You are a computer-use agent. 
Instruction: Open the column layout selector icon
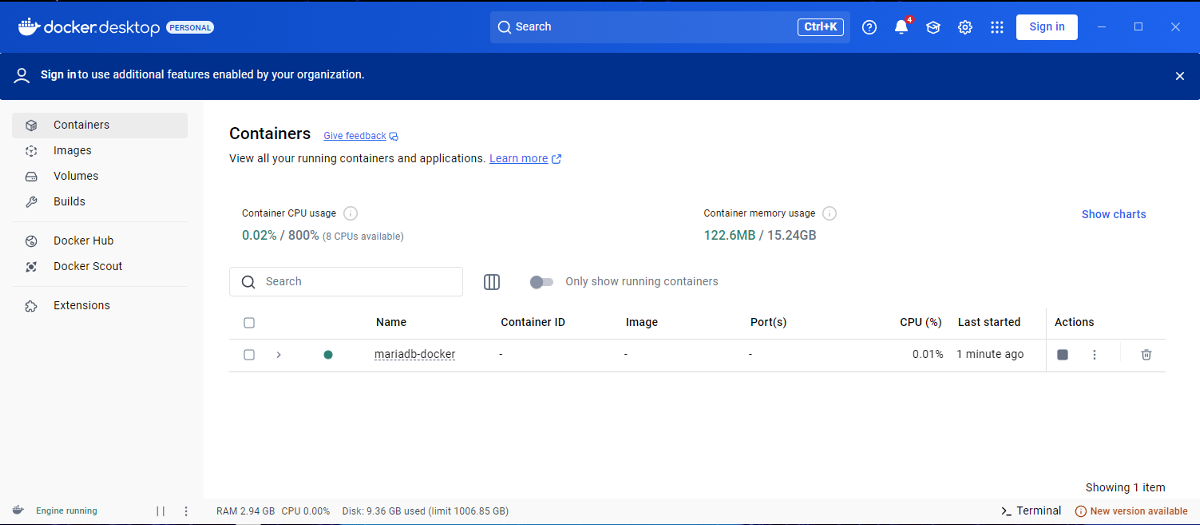point(492,282)
